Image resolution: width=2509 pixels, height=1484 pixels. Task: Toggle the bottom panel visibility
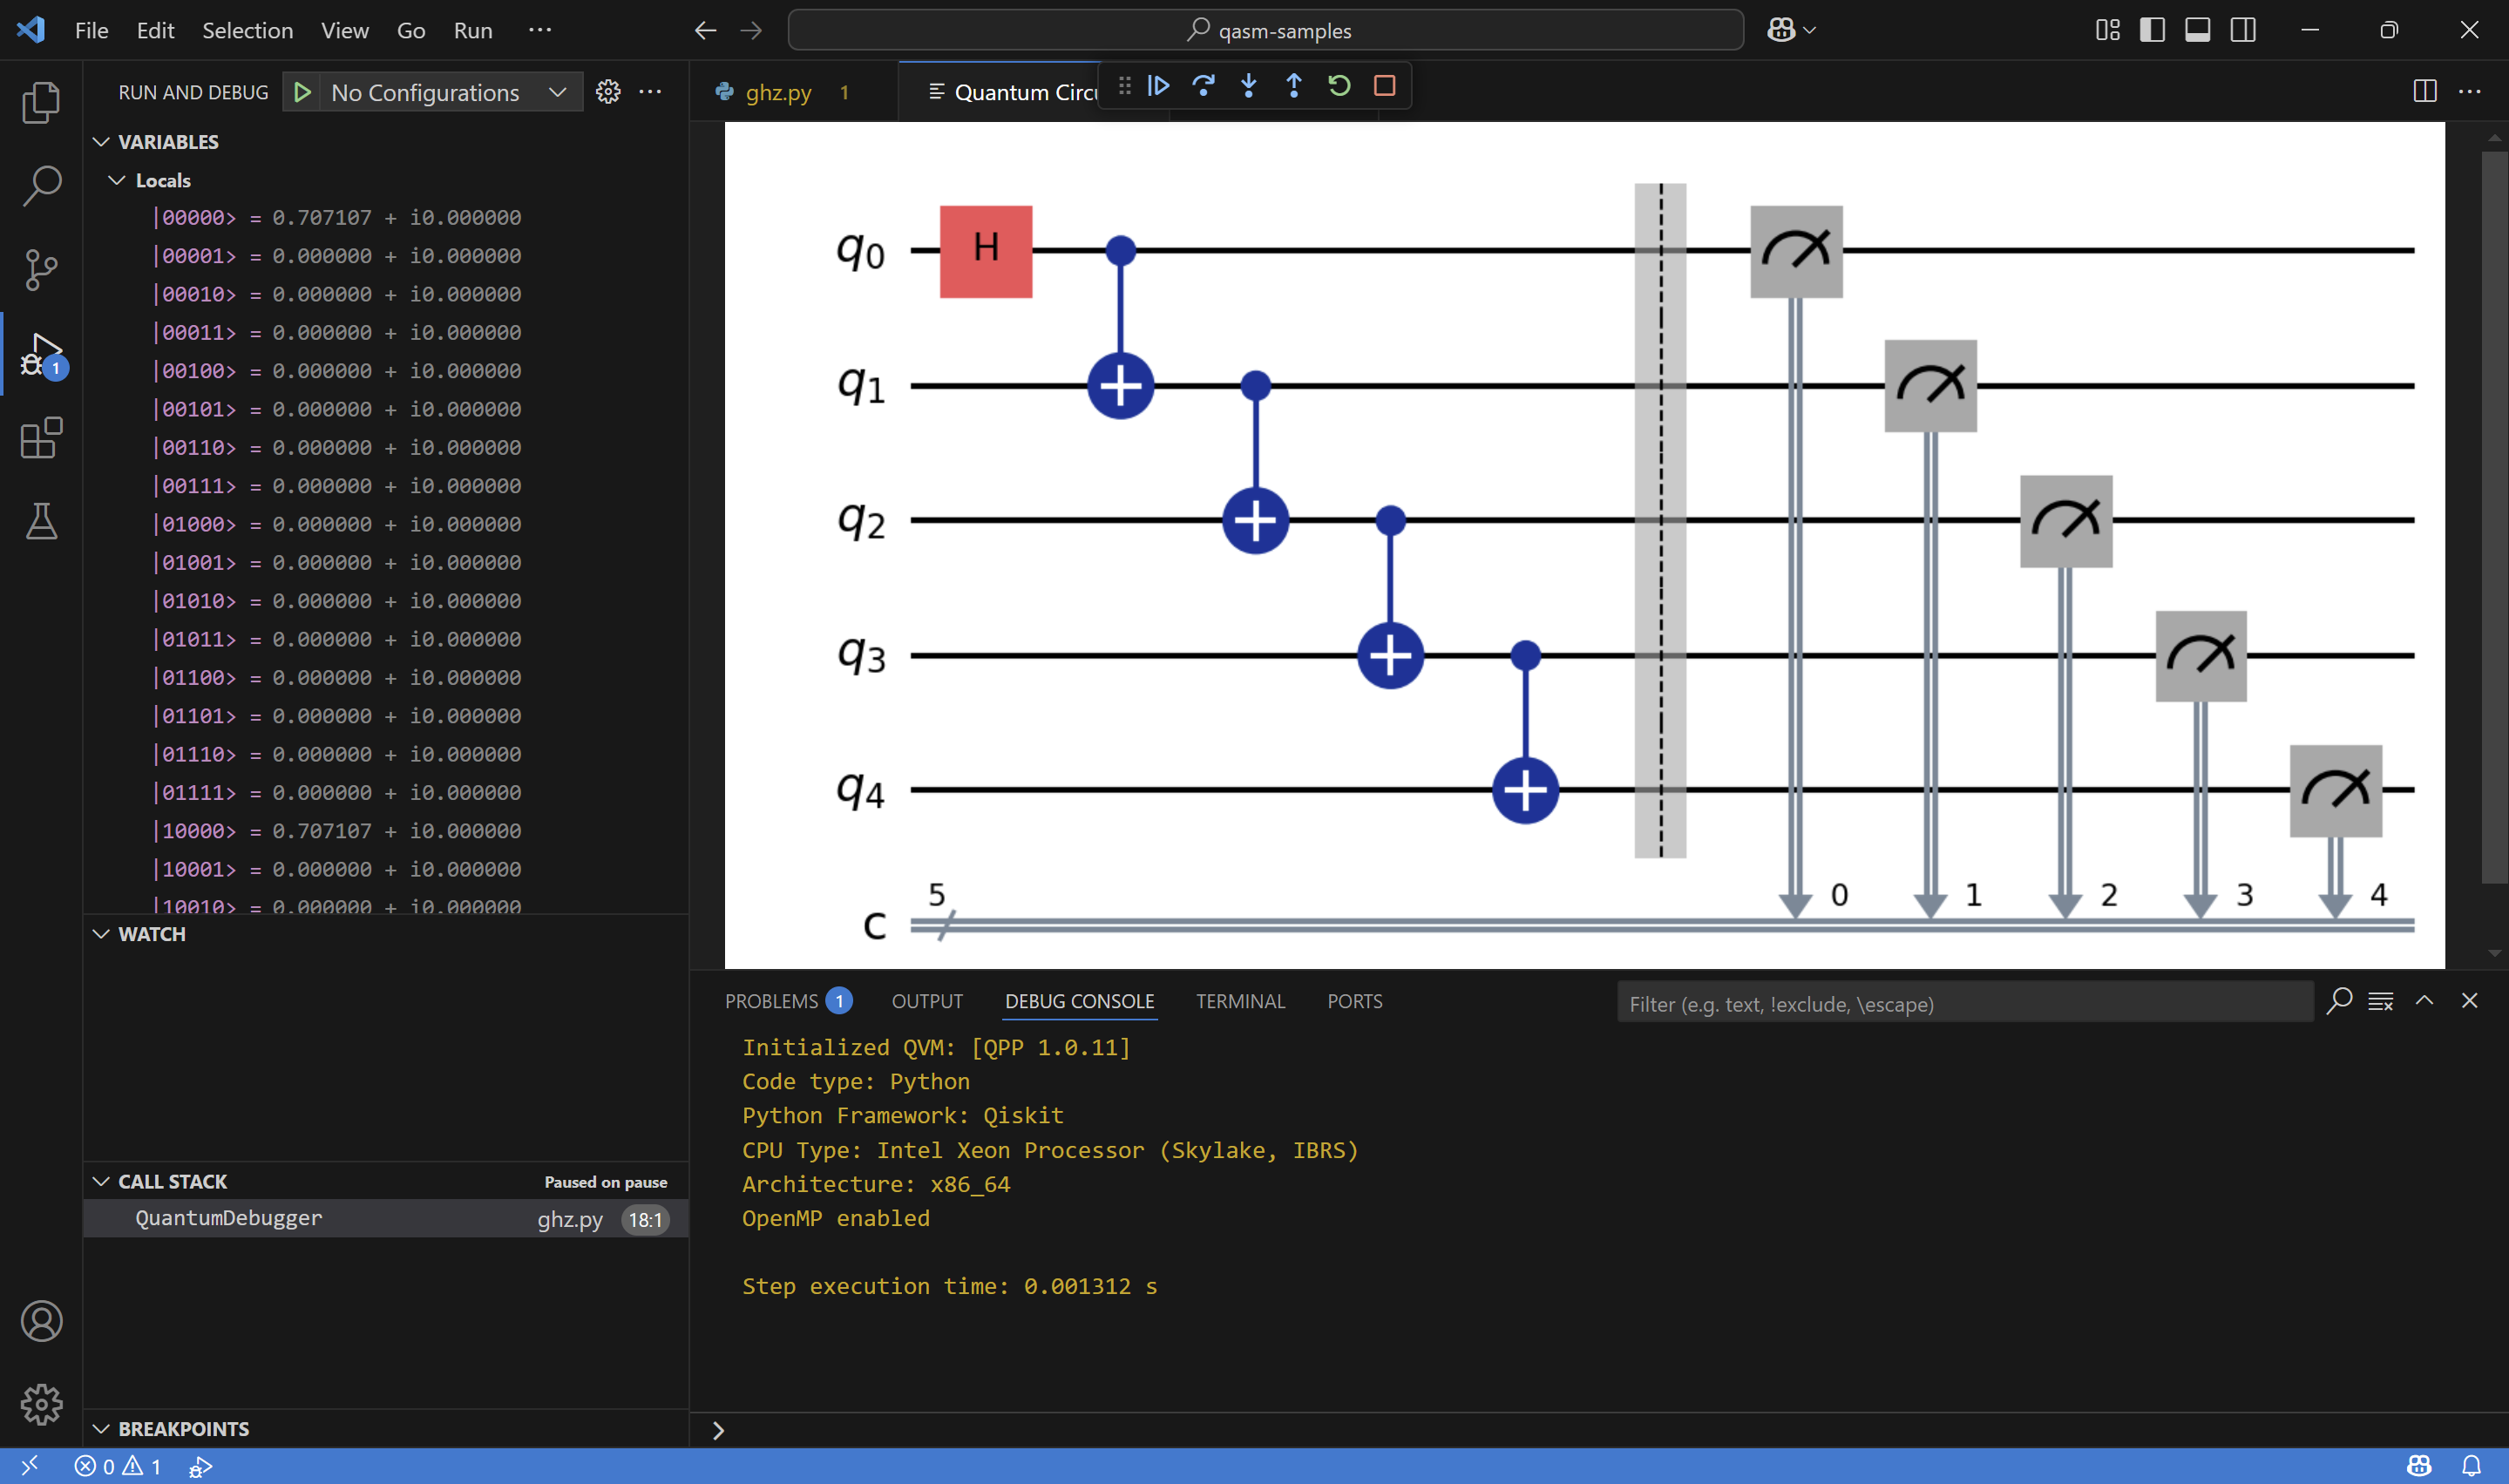(x=2197, y=30)
